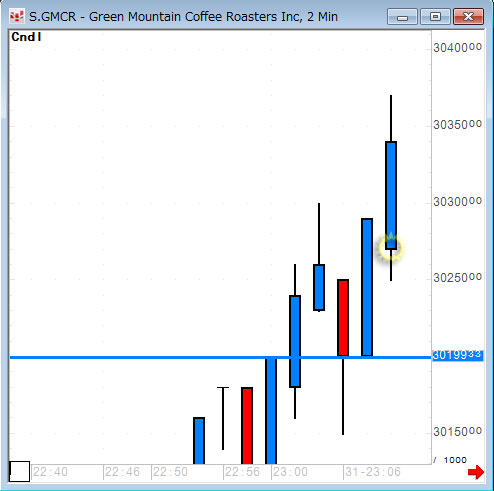Click the white square box at bottom-left corner
This screenshot has height=491, width=494.
coord(19,471)
